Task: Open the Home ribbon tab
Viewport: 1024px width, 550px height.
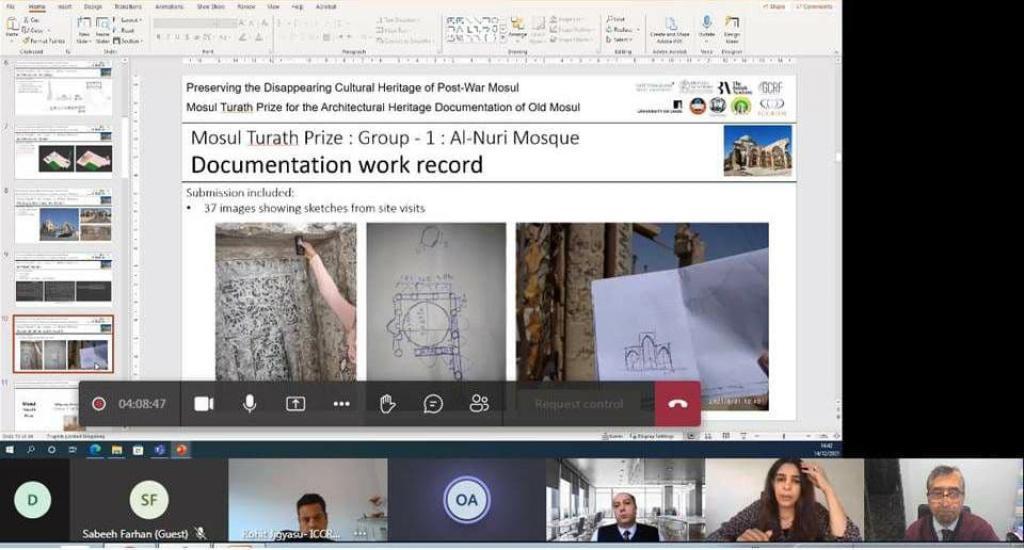Action: (x=37, y=6)
